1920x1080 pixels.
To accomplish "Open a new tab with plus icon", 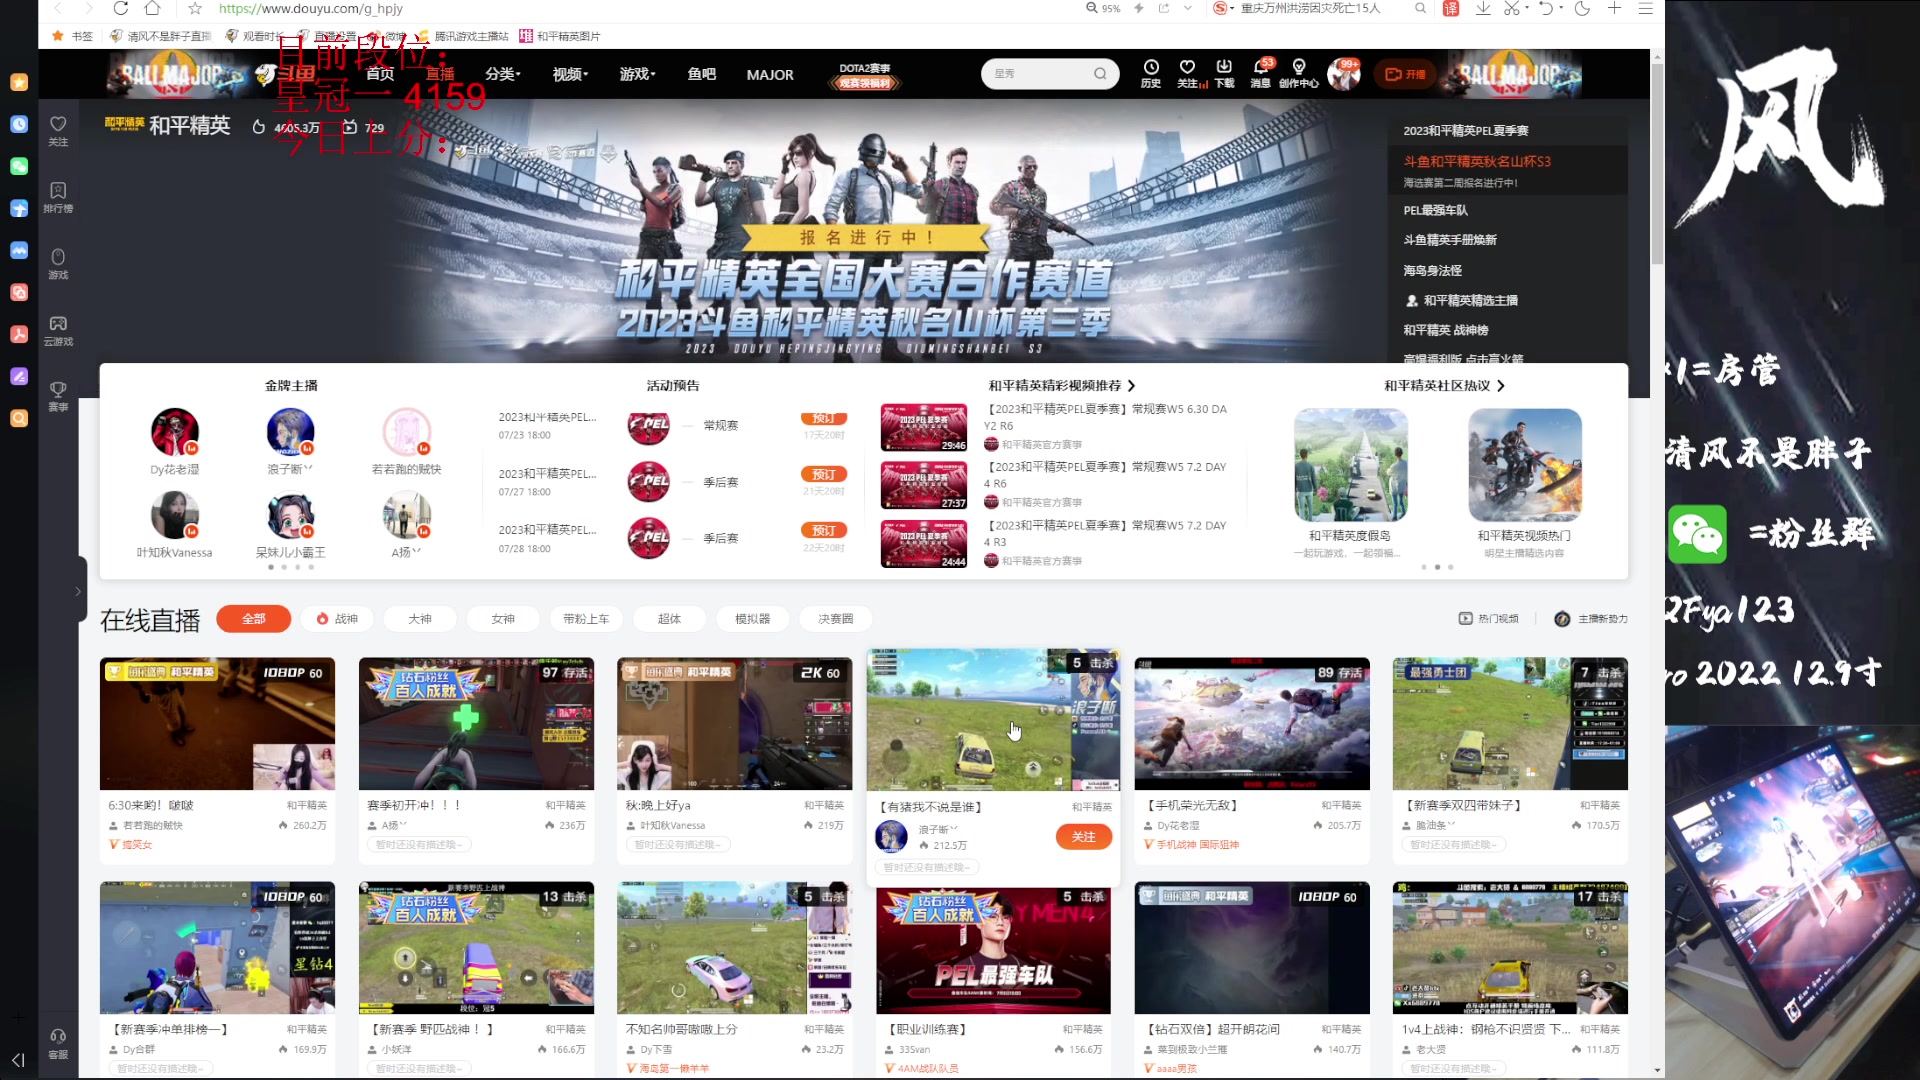I will [1614, 8].
